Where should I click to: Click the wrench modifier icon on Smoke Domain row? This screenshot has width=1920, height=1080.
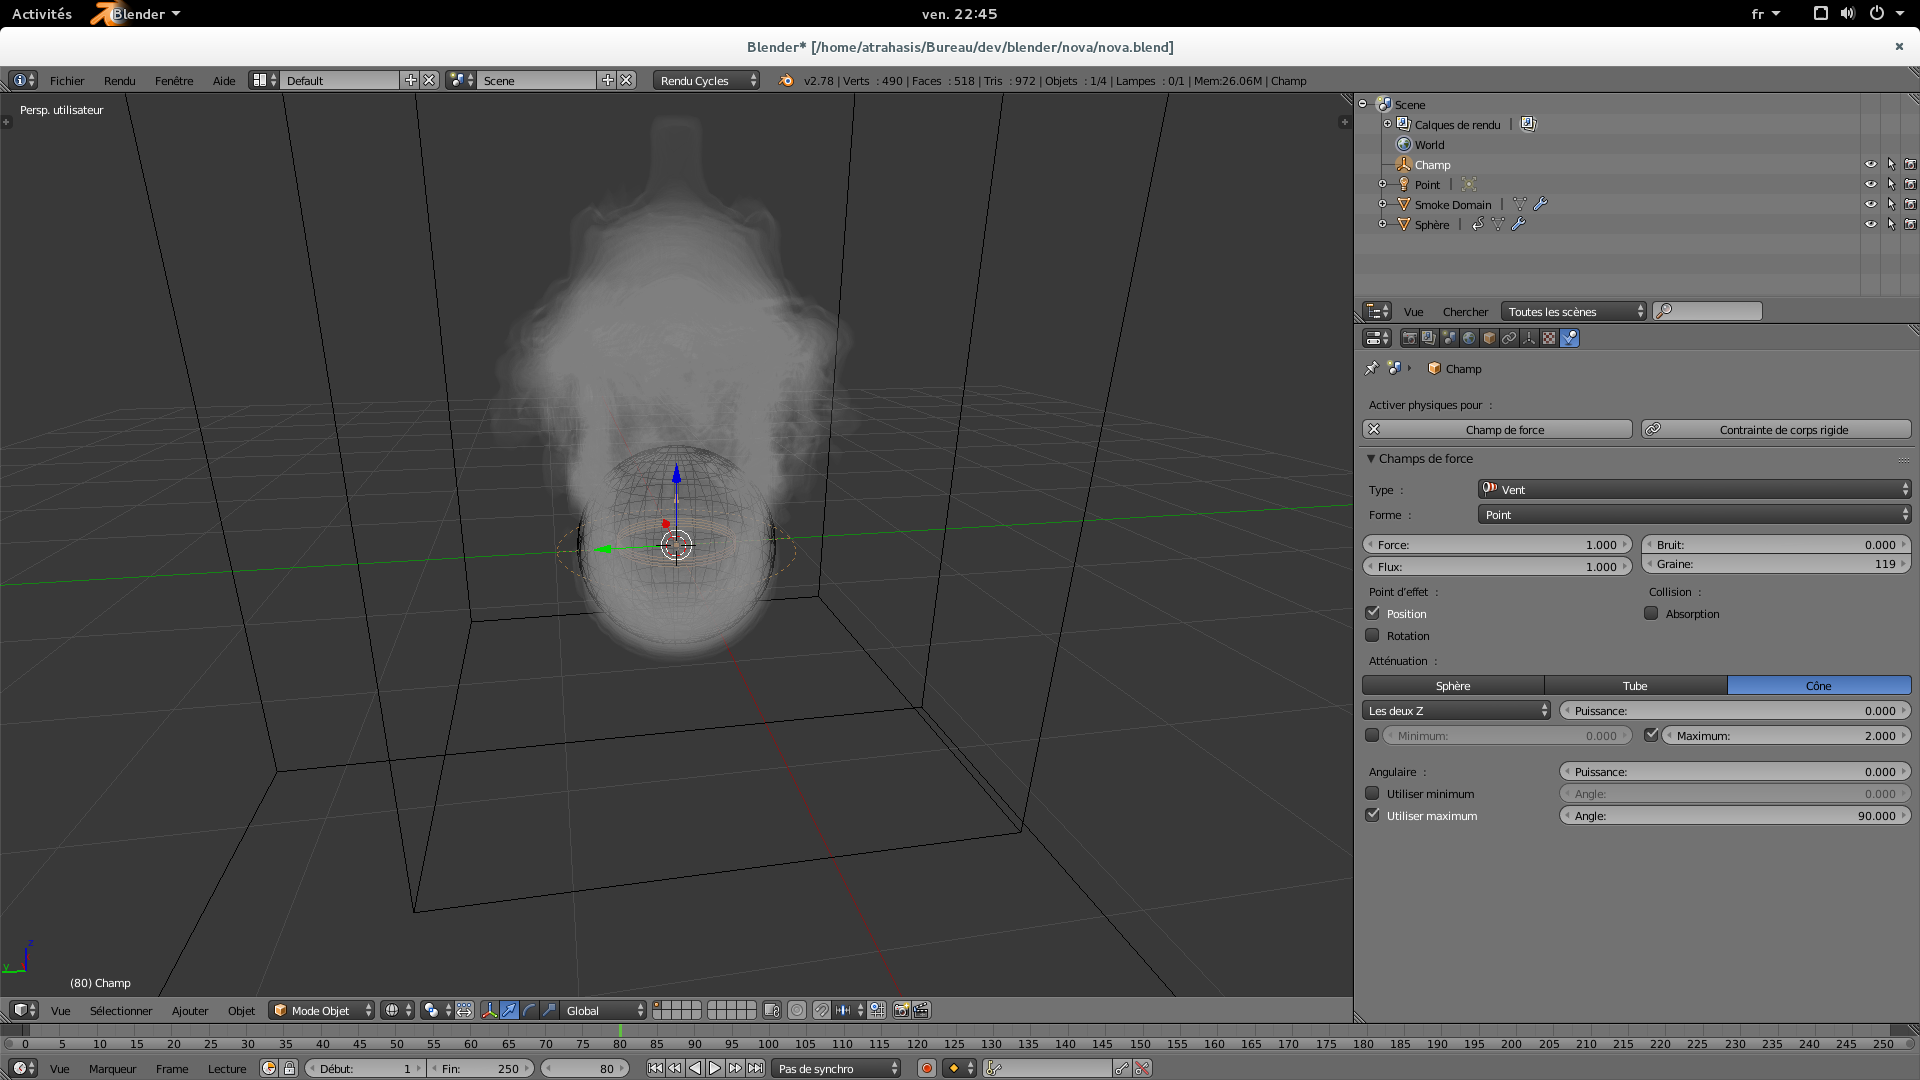click(x=1540, y=204)
